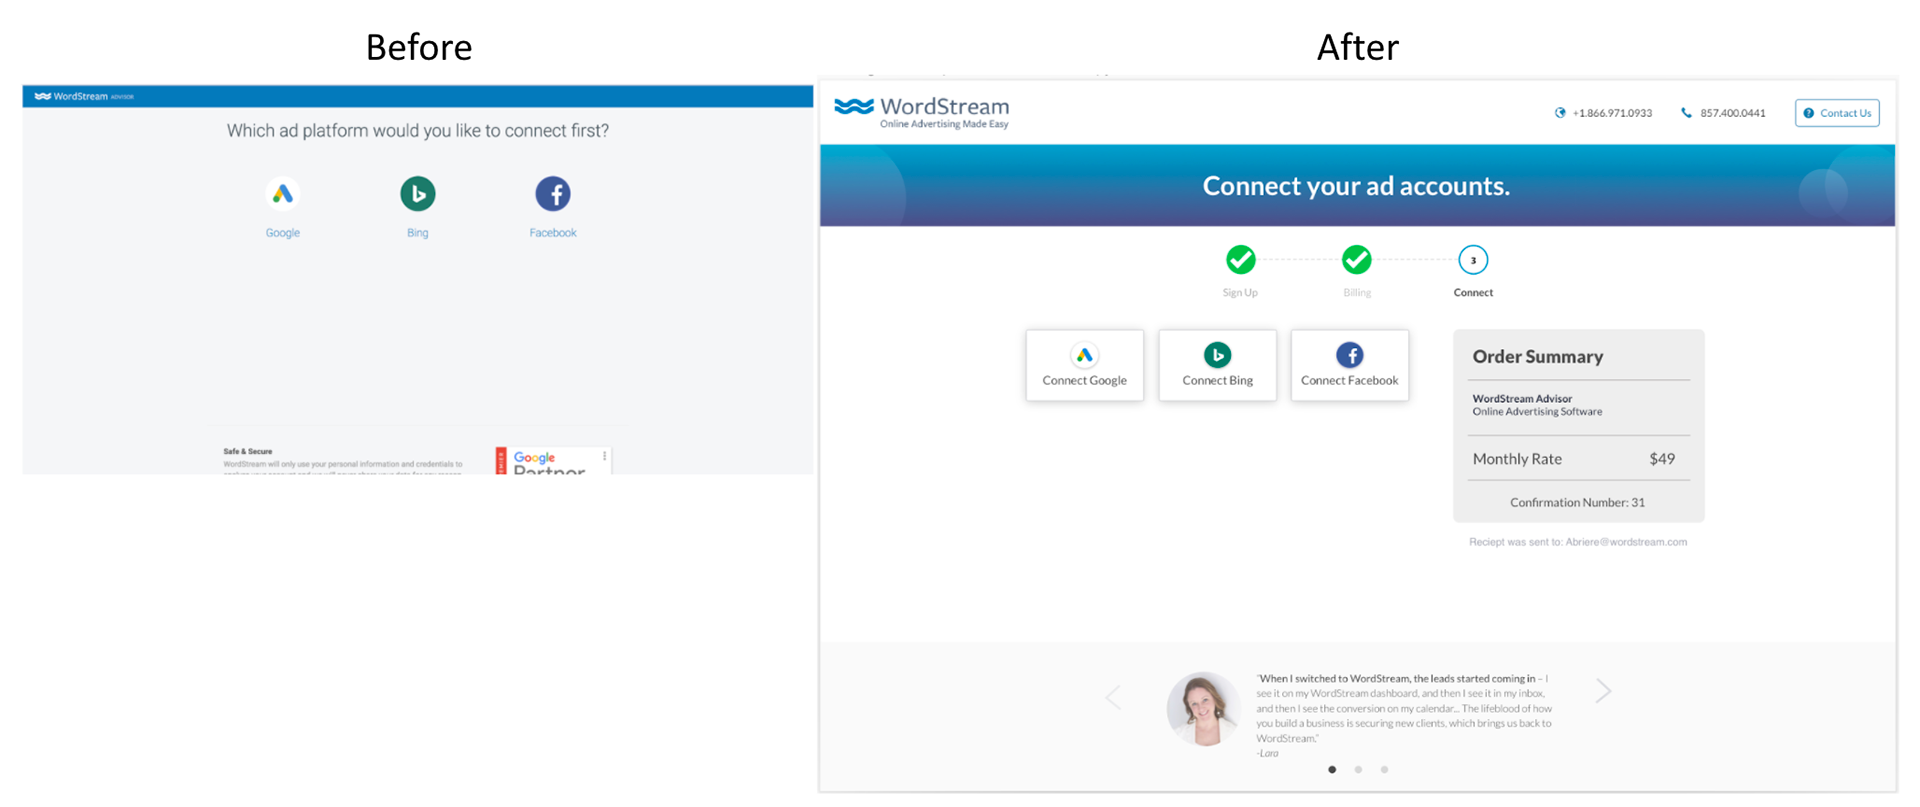
Task: Click the Connect Google button
Action: pyautogui.click(x=1085, y=366)
